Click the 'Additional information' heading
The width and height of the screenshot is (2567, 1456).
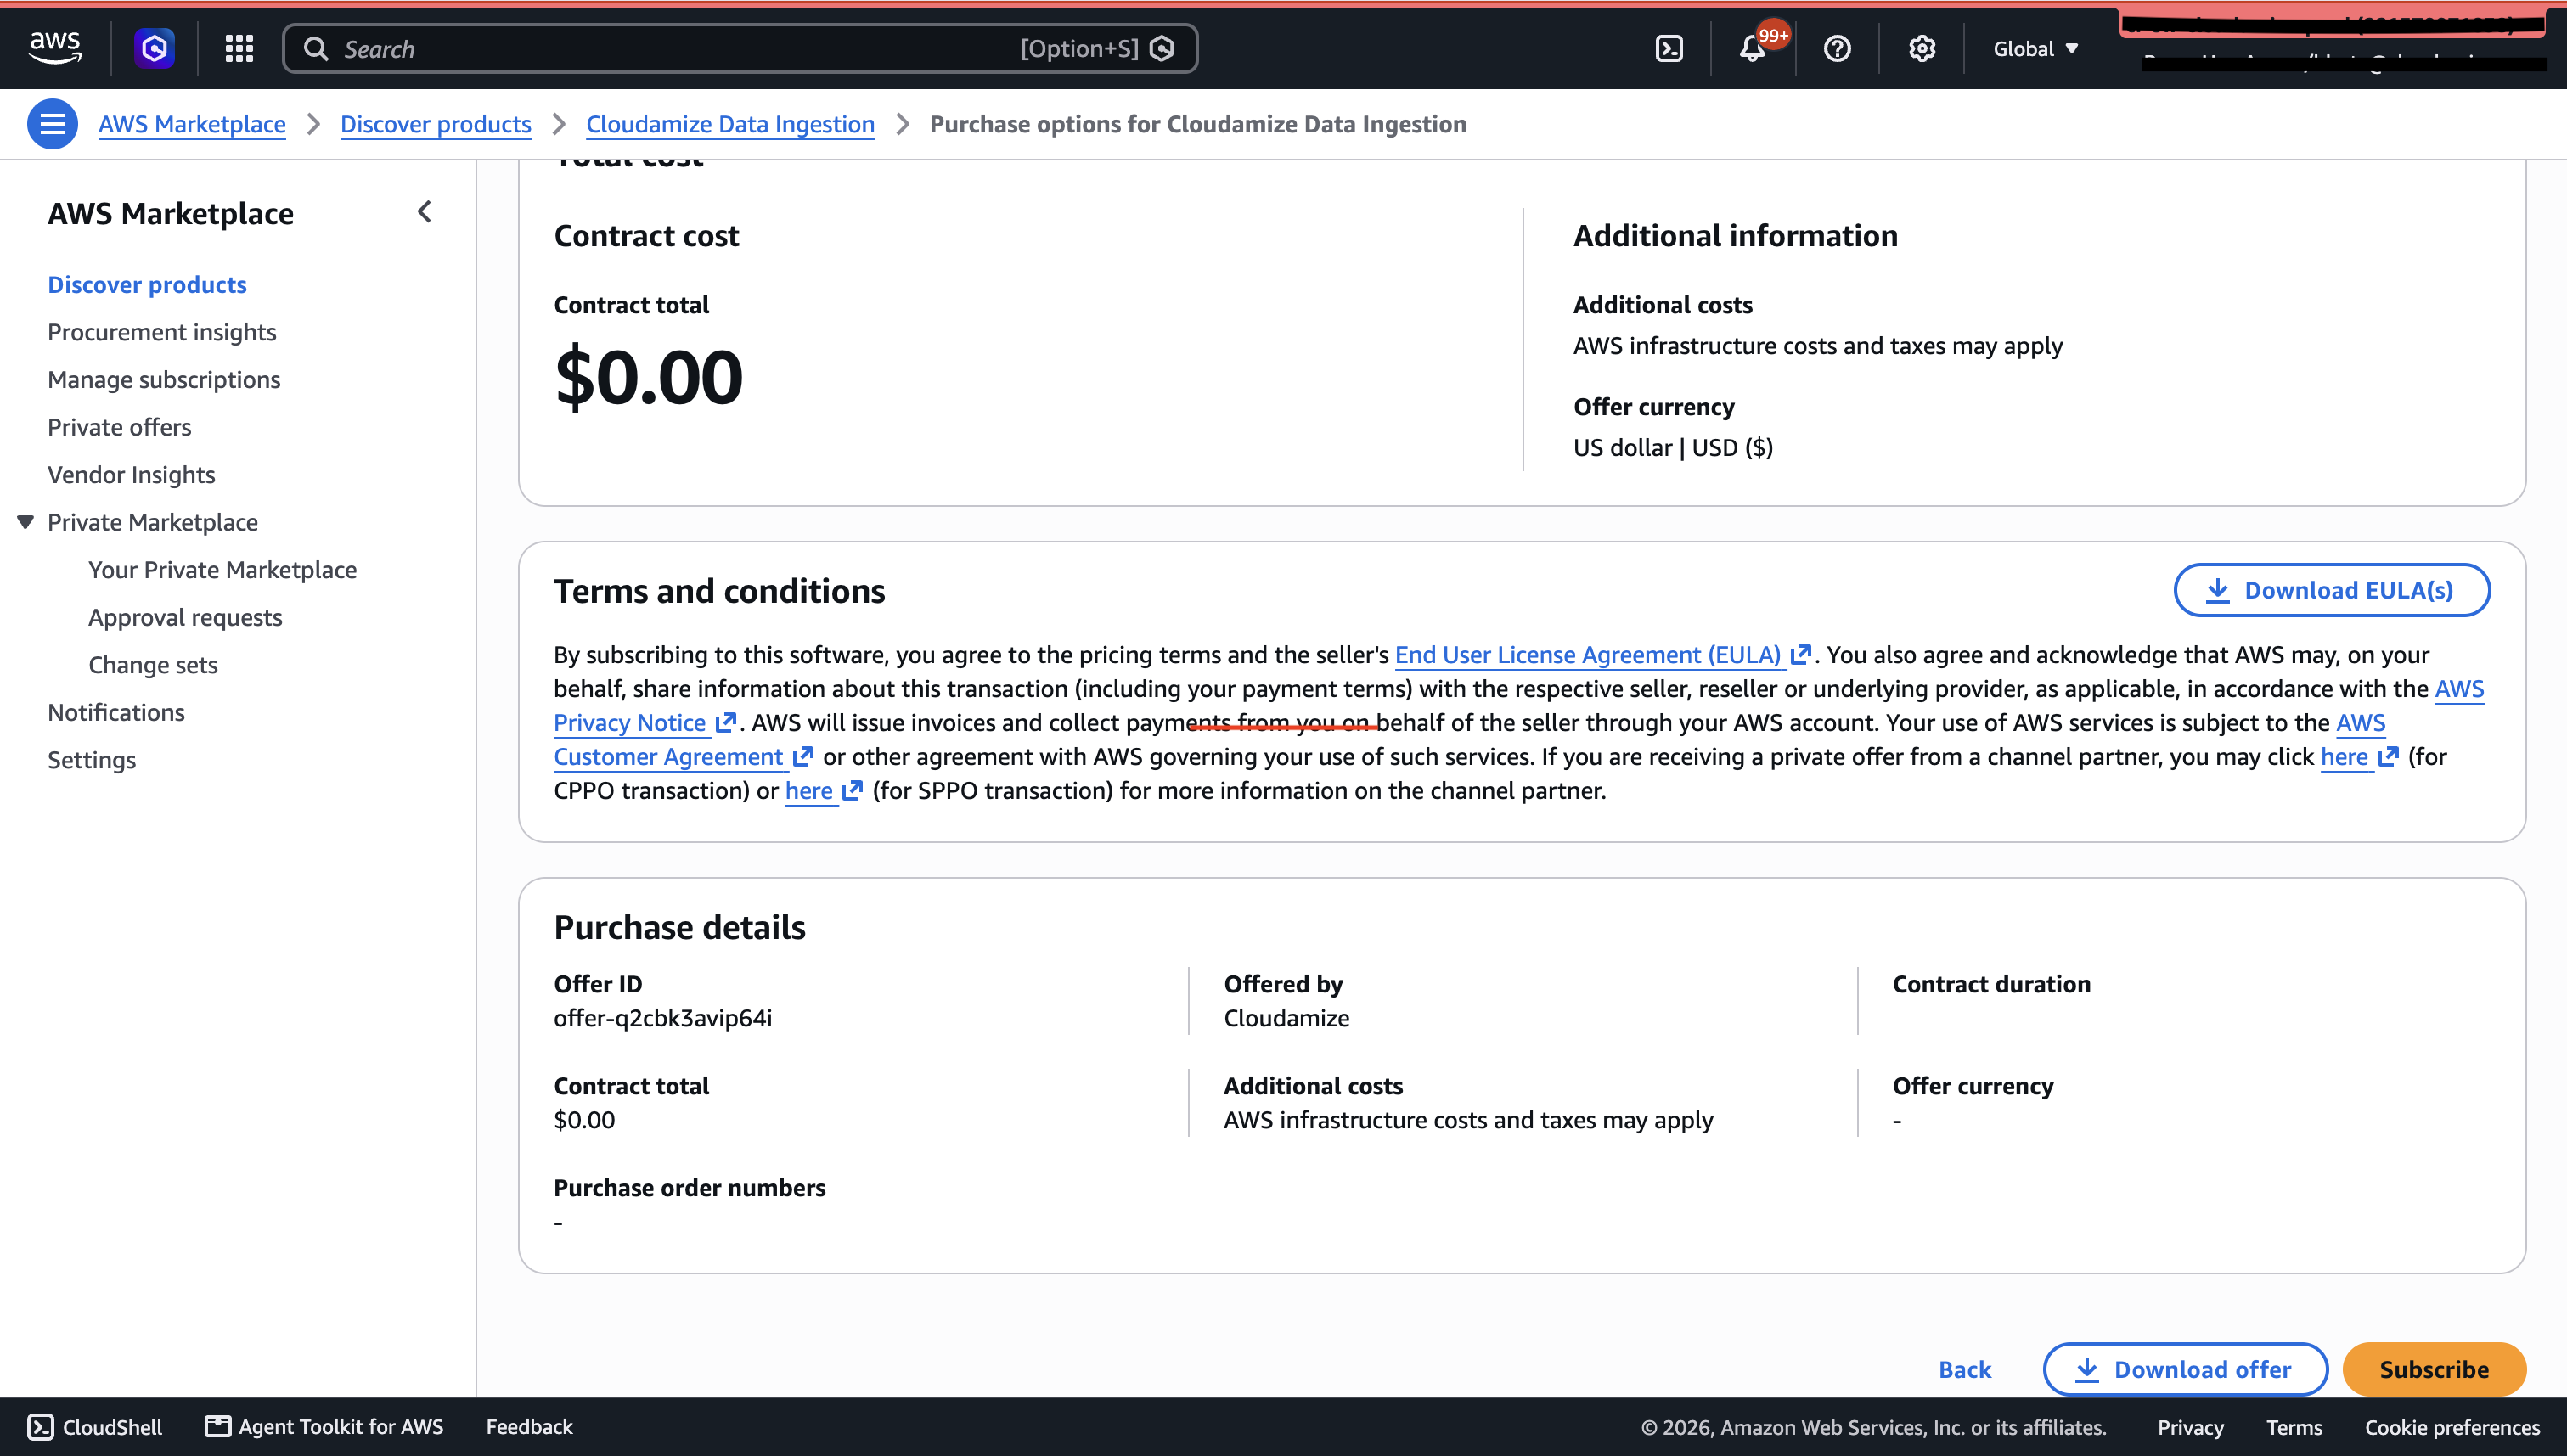(x=1735, y=235)
